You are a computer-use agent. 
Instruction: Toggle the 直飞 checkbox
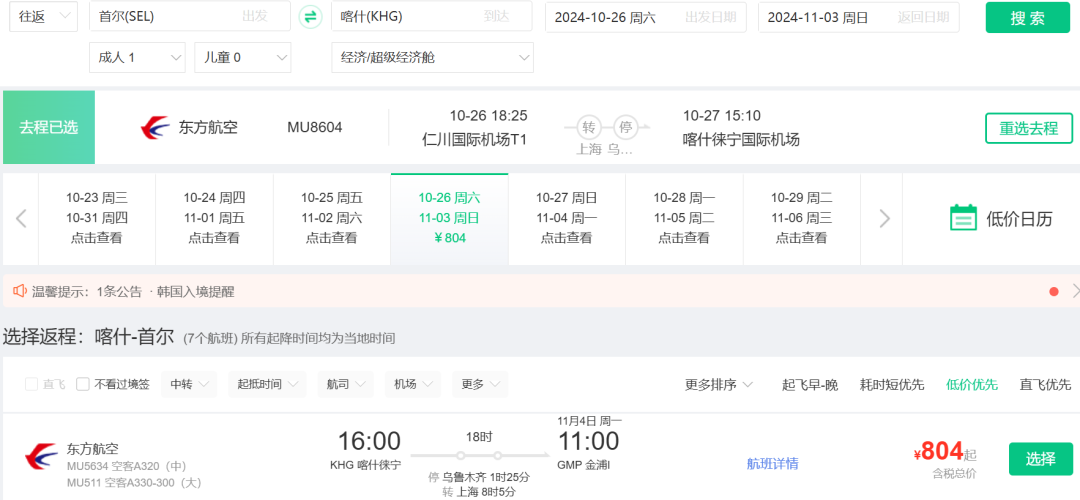[x=31, y=384]
